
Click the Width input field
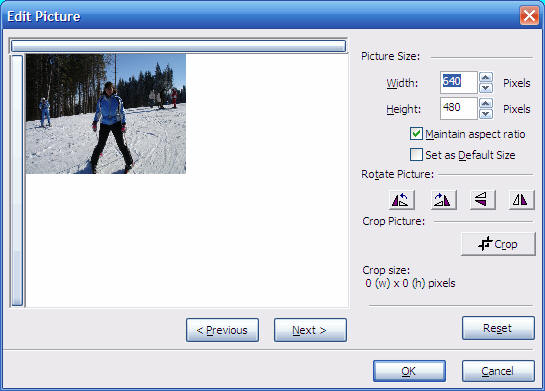click(458, 82)
